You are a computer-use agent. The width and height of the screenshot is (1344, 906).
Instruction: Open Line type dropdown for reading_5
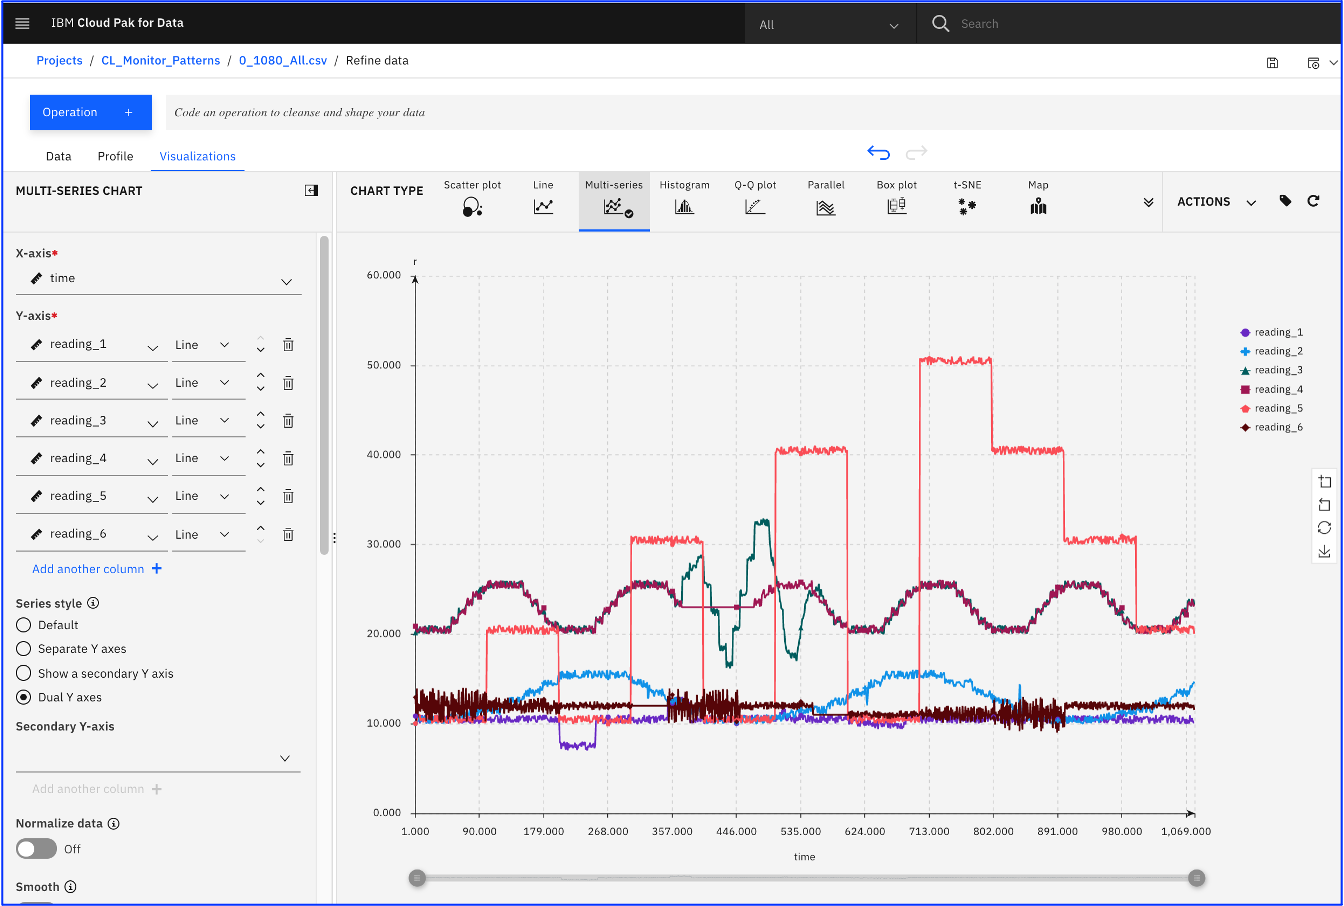pos(208,496)
